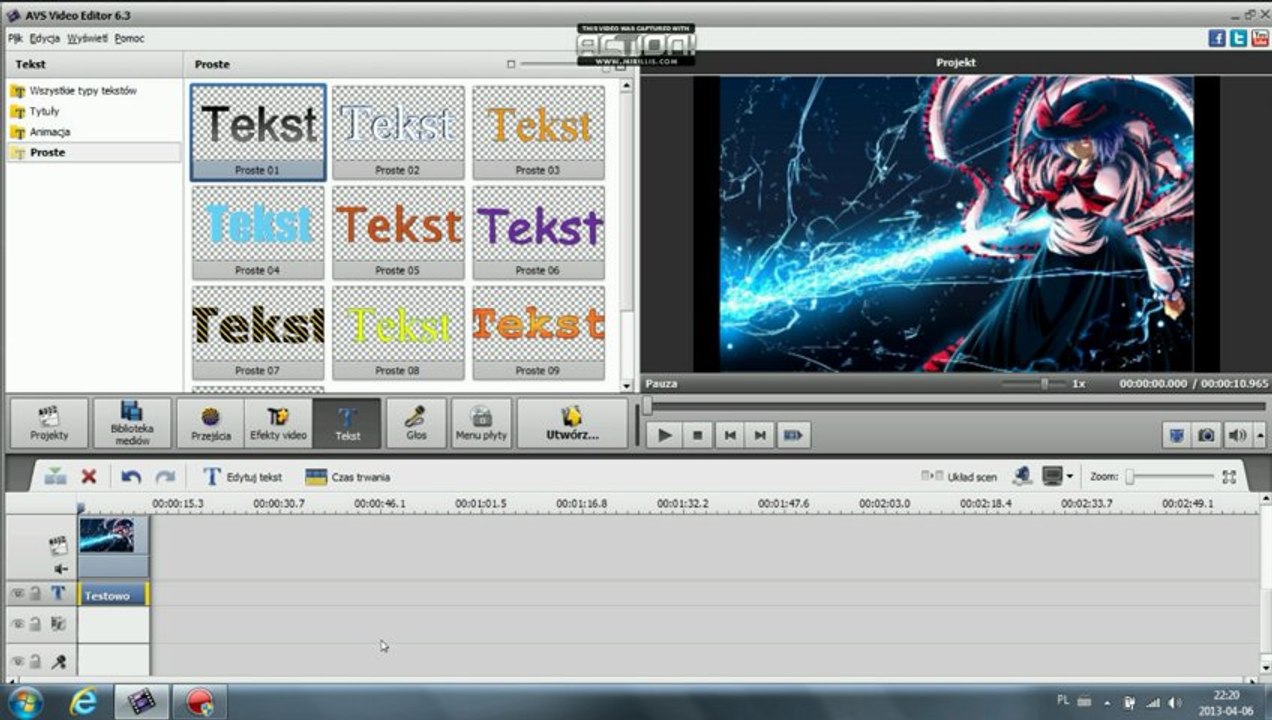Select the Tekst toolbar button

coord(347,423)
